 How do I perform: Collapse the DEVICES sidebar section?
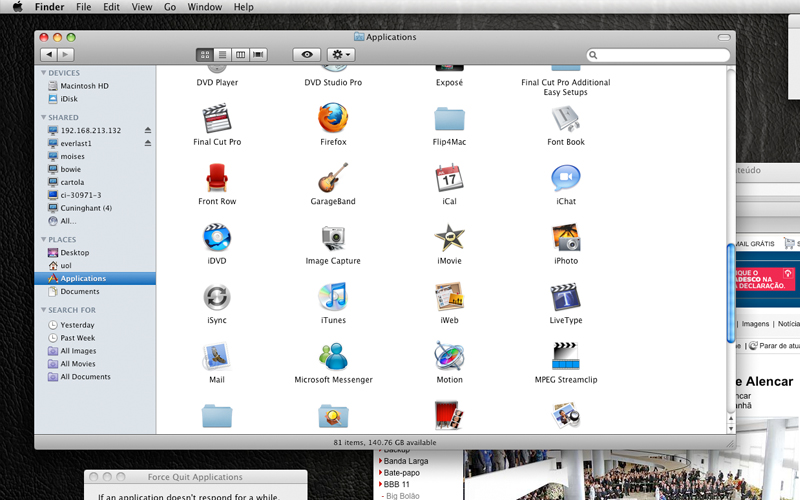[43, 73]
